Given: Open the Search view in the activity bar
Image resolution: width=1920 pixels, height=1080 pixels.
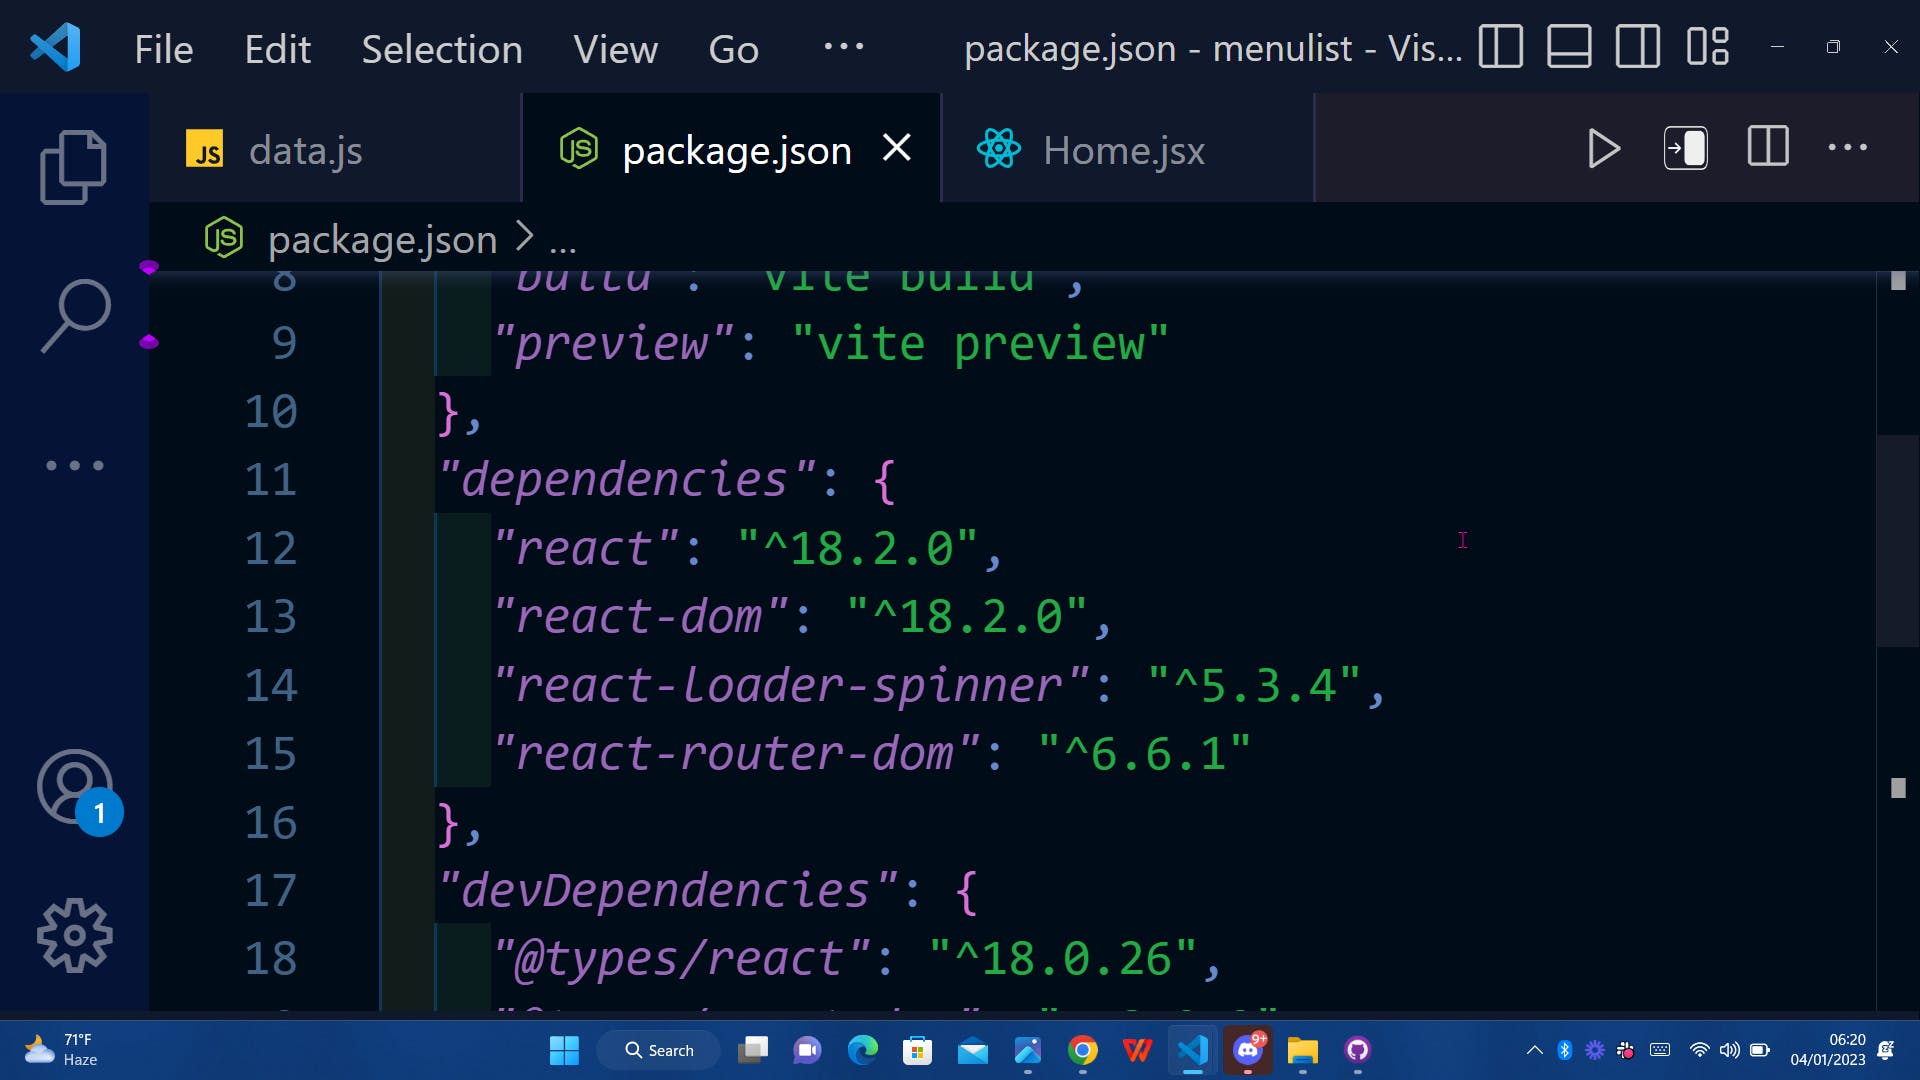Looking at the screenshot, I should tap(75, 312).
